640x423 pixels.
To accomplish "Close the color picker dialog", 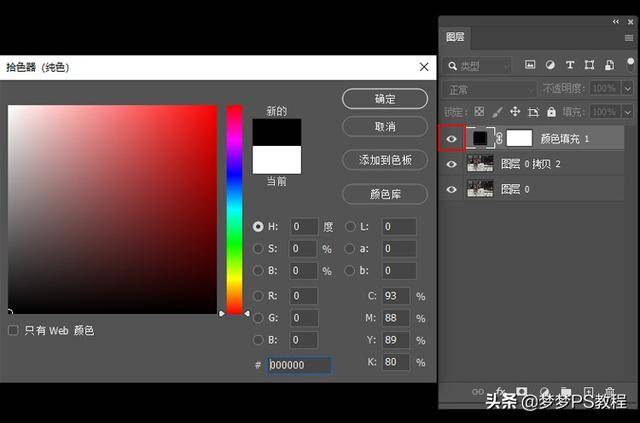I will 424,67.
